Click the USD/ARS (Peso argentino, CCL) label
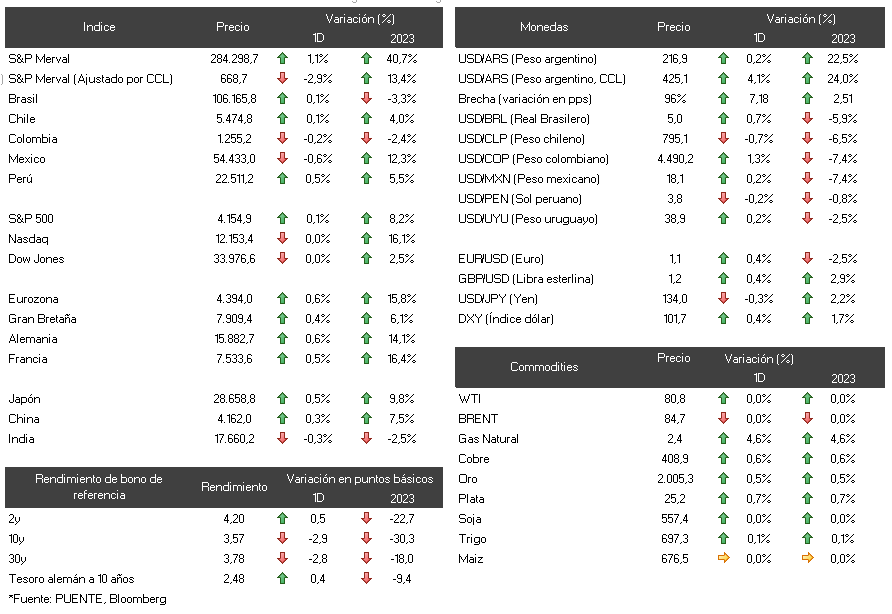Screen dimensions: 892x614 point(542,79)
